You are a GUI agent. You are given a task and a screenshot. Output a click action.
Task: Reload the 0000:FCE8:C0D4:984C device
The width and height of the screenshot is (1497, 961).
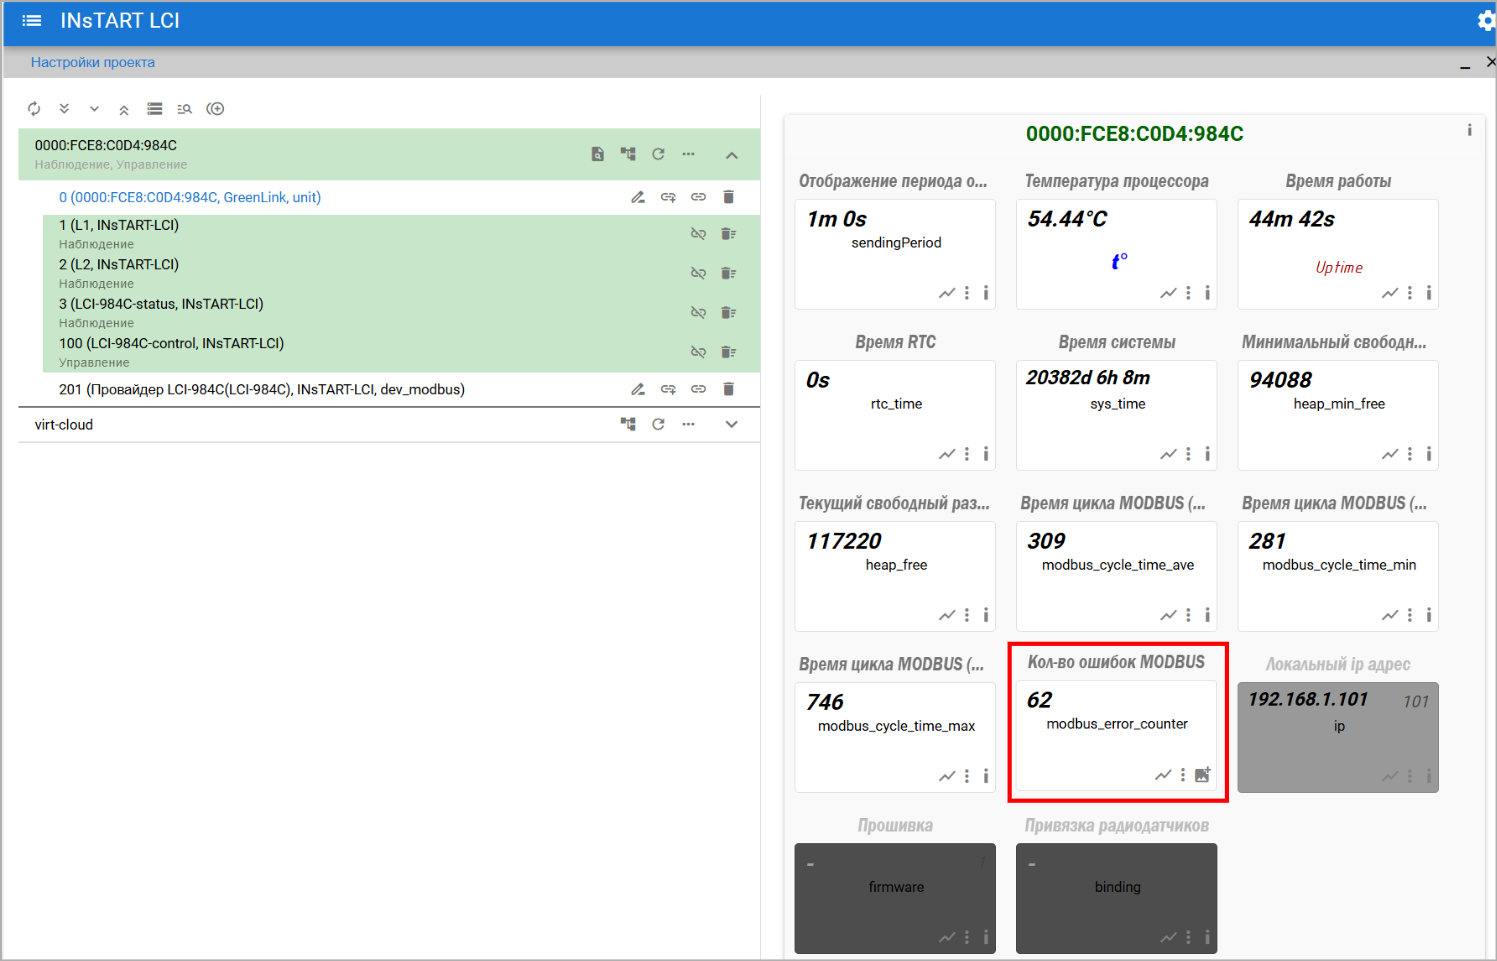pos(658,154)
